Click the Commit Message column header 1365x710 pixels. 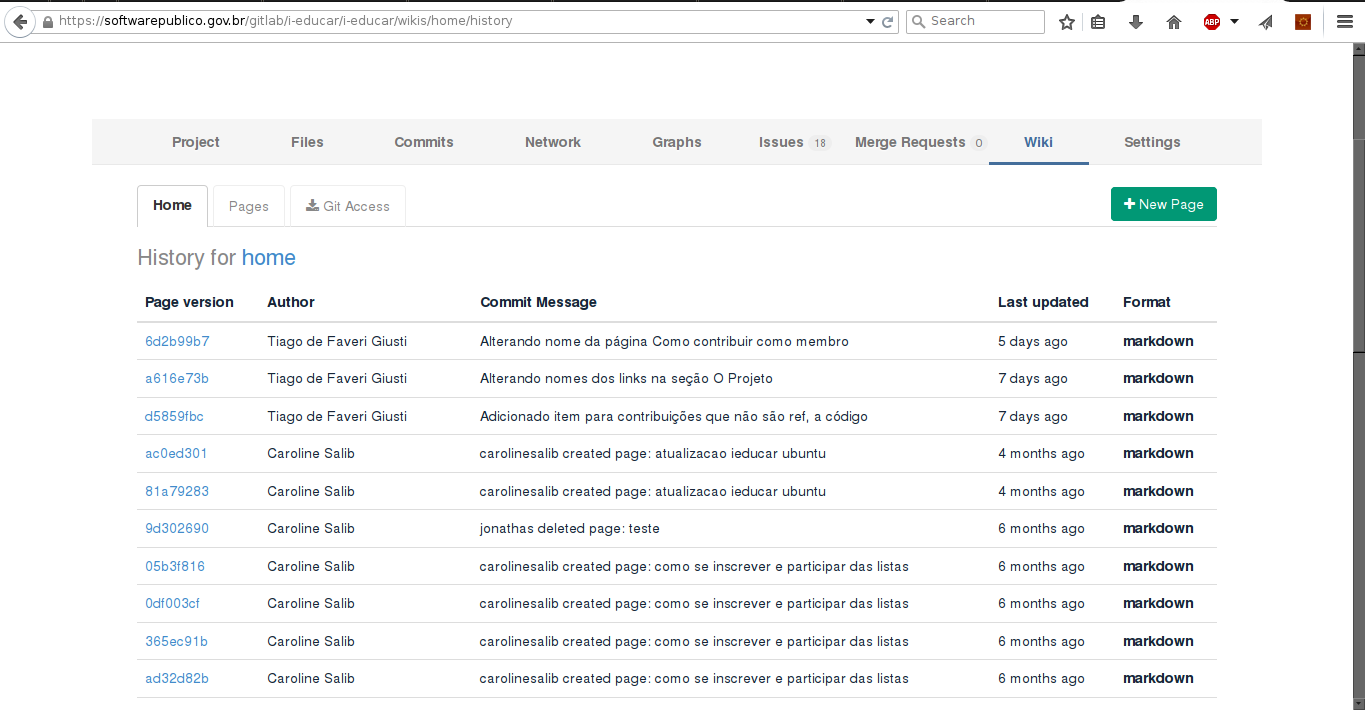click(538, 302)
